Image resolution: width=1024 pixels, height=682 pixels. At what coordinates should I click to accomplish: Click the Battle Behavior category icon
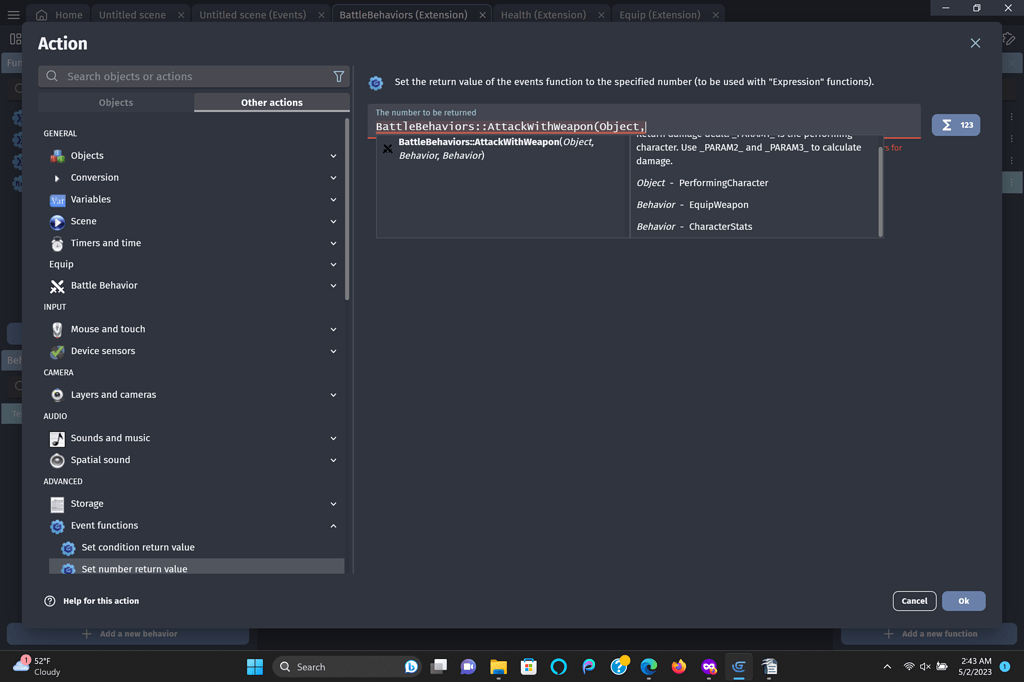coord(58,285)
